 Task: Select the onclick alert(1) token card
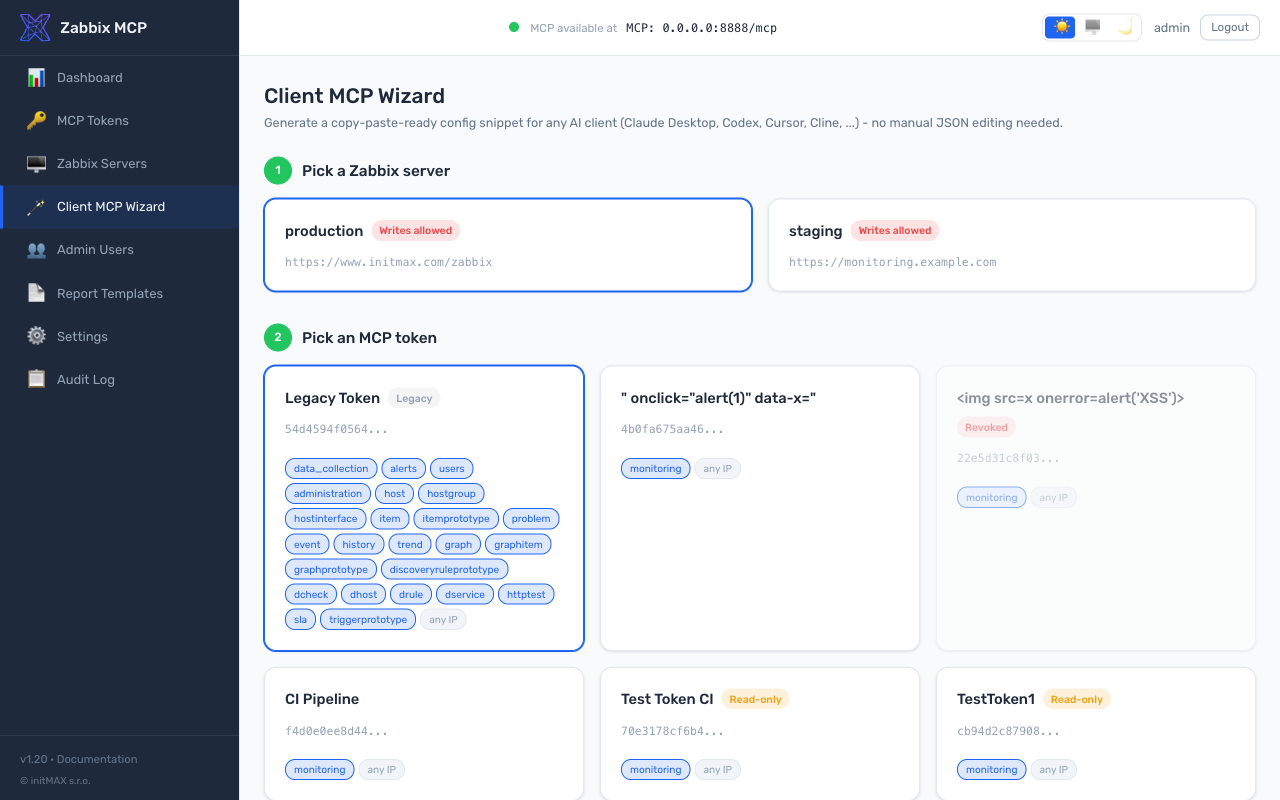[760, 508]
